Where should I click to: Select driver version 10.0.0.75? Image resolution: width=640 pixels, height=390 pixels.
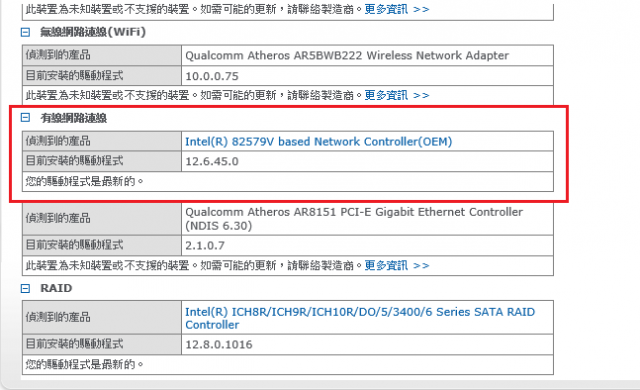point(212,76)
